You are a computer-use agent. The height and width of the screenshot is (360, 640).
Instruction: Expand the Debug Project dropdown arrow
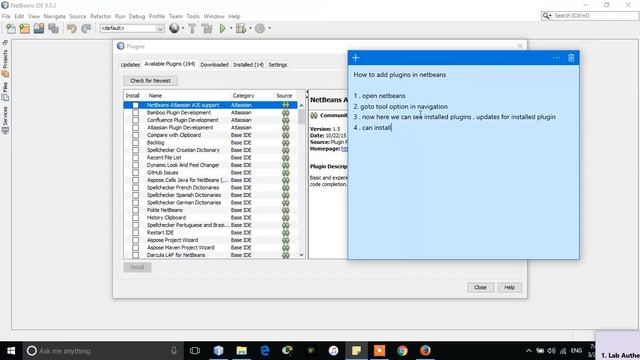click(x=250, y=29)
